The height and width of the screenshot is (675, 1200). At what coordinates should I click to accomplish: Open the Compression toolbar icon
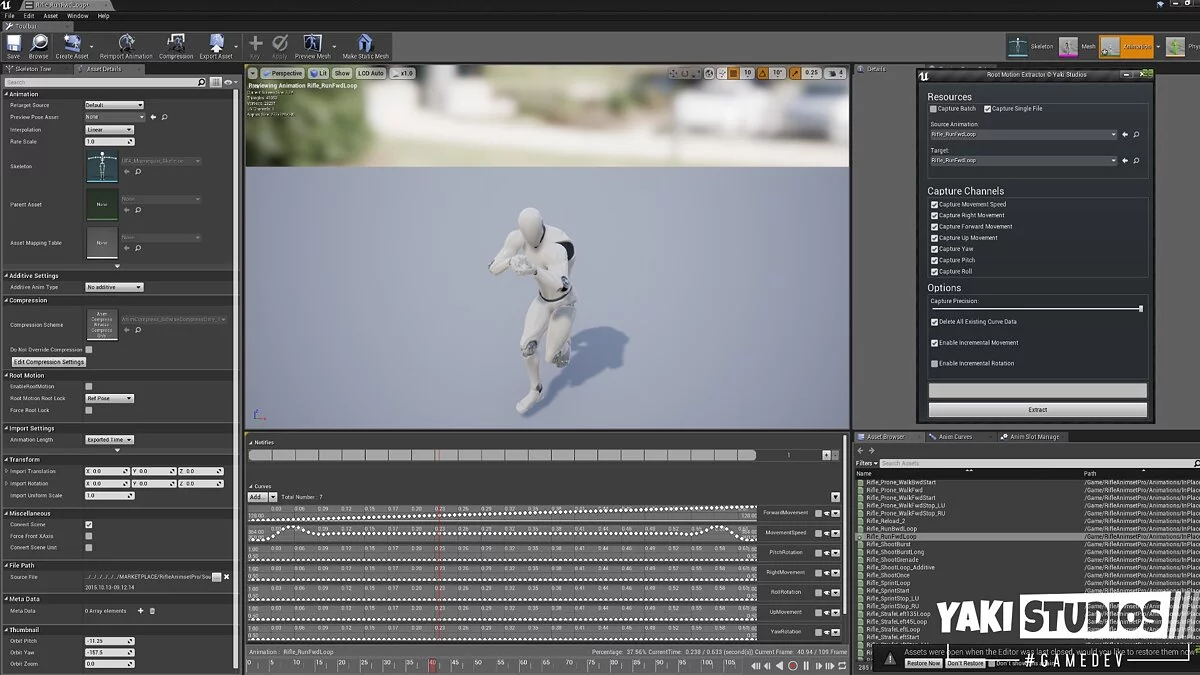click(176, 44)
